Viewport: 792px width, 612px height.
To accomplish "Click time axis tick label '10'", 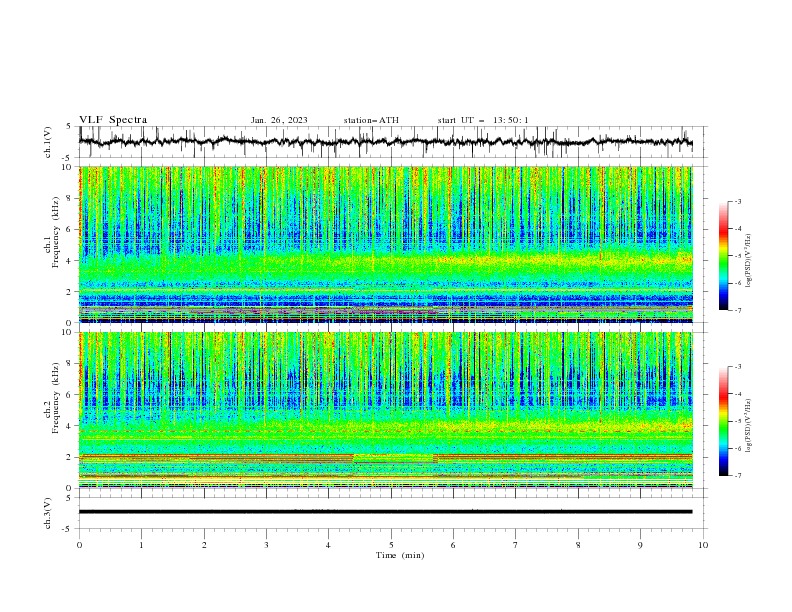I will (703, 545).
